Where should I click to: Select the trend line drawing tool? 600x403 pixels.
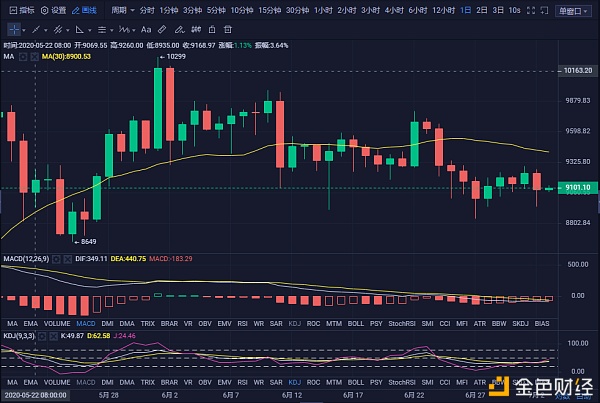(x=36, y=29)
